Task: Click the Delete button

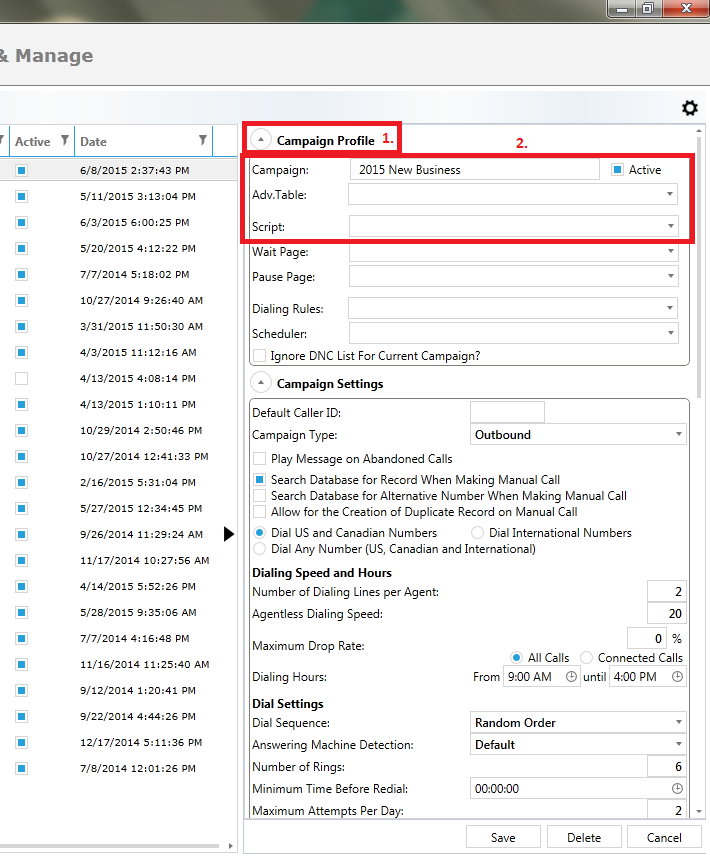Action: pyautogui.click(x=584, y=837)
